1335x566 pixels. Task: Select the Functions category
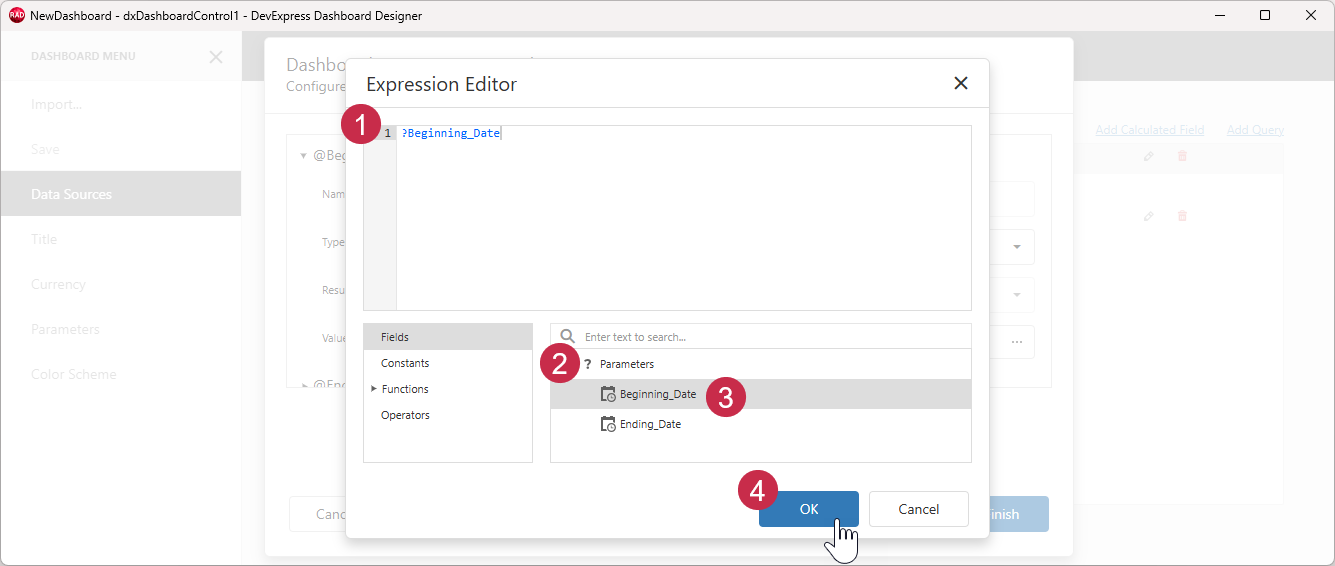coord(448,389)
